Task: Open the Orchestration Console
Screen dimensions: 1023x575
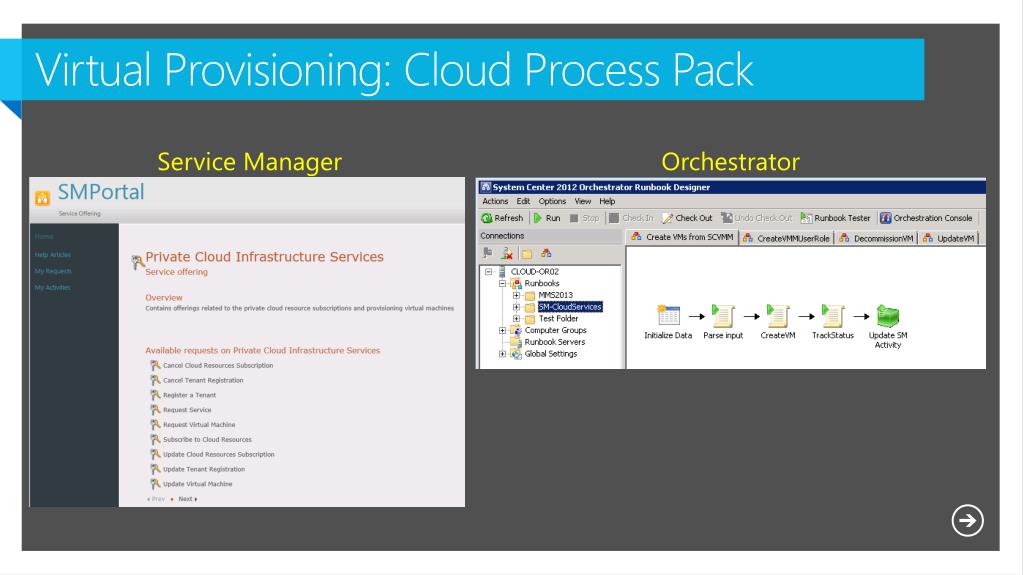Action: point(926,218)
